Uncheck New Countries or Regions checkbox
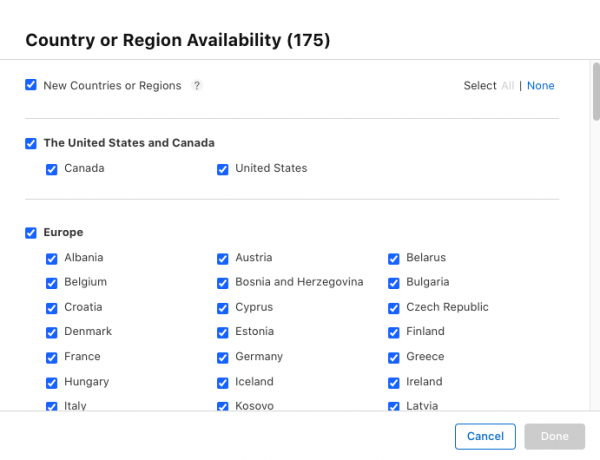This screenshot has width=600, height=460. click(x=31, y=86)
